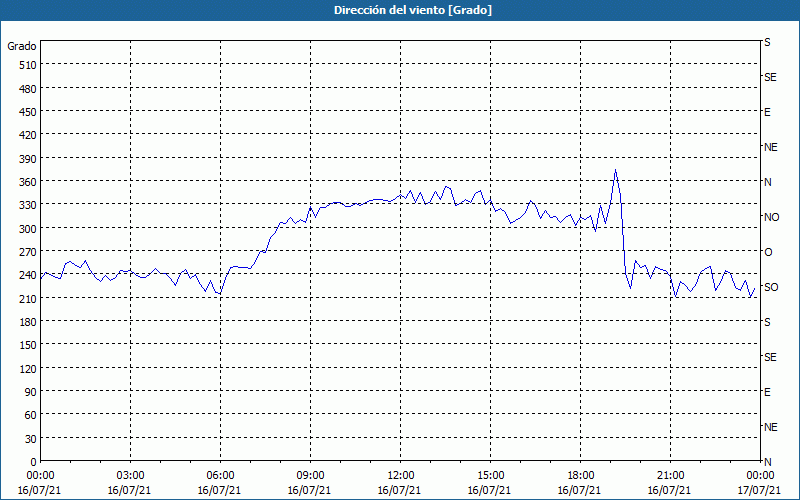The height and width of the screenshot is (500, 800).
Task: Click the "00:00" time label above 16/07/21
Action: pyautogui.click(x=40, y=476)
